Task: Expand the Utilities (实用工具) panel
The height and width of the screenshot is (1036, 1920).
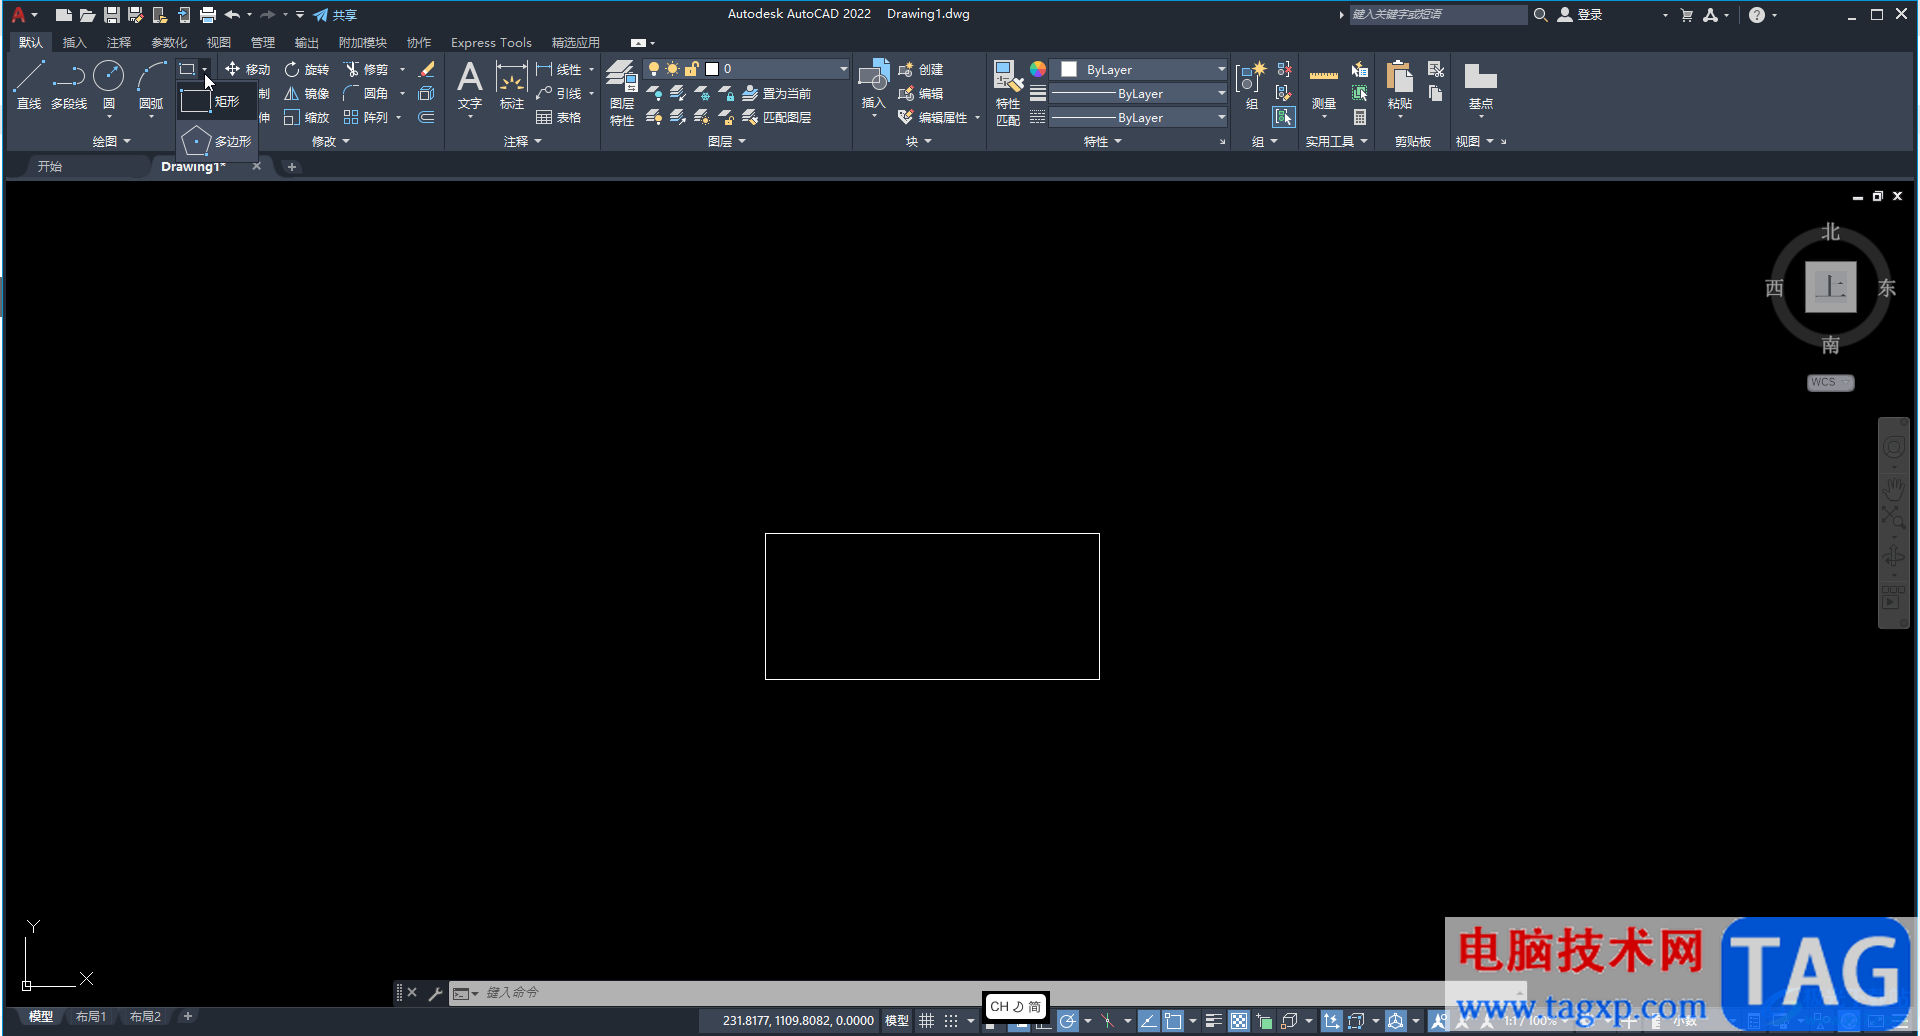Action: [x=1336, y=141]
